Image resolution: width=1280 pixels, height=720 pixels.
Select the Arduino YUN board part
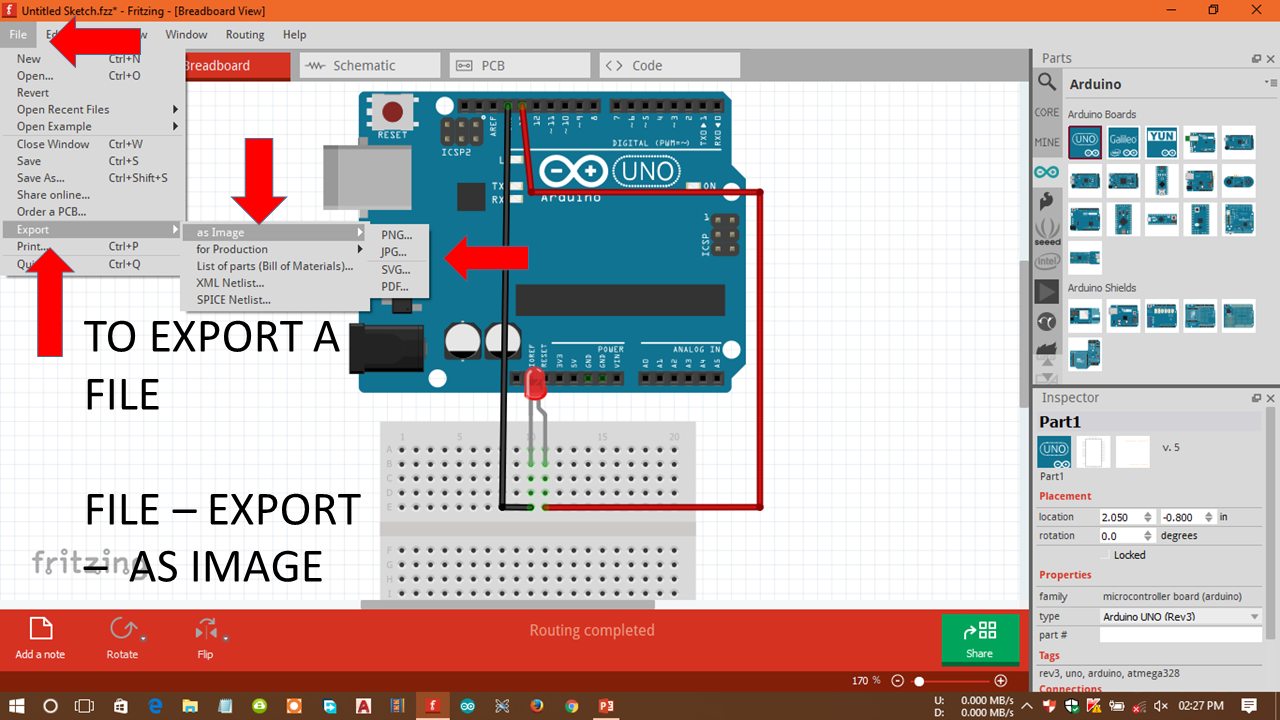tap(1161, 142)
